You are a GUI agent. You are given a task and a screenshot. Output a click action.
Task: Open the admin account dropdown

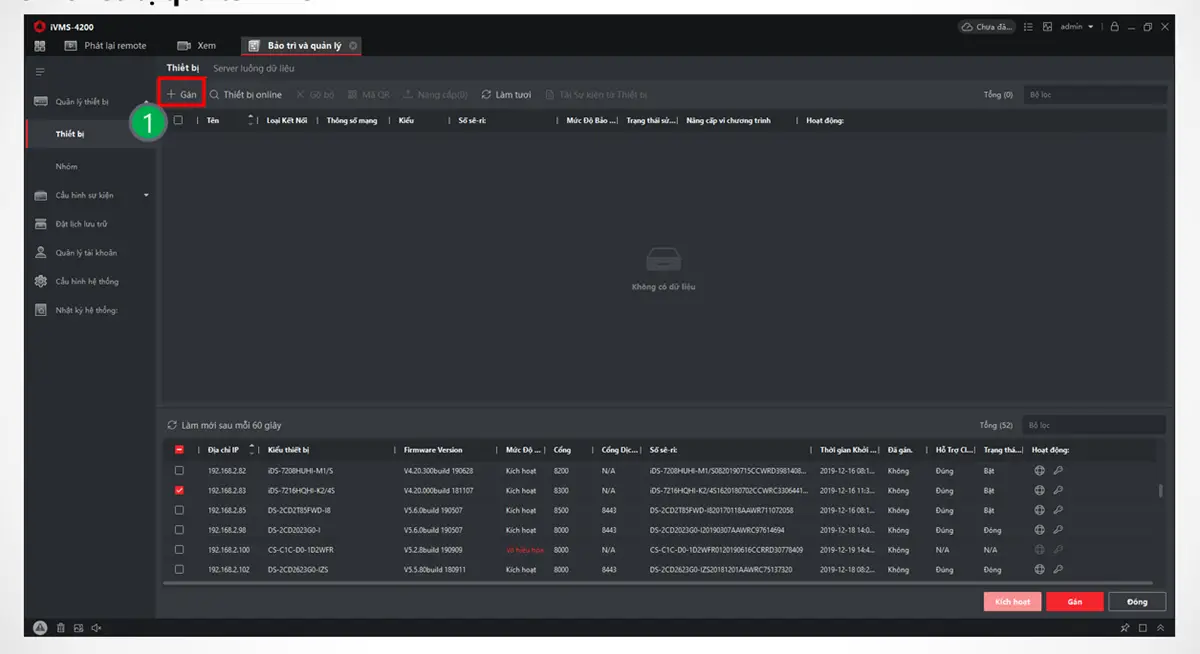pyautogui.click(x=1076, y=27)
